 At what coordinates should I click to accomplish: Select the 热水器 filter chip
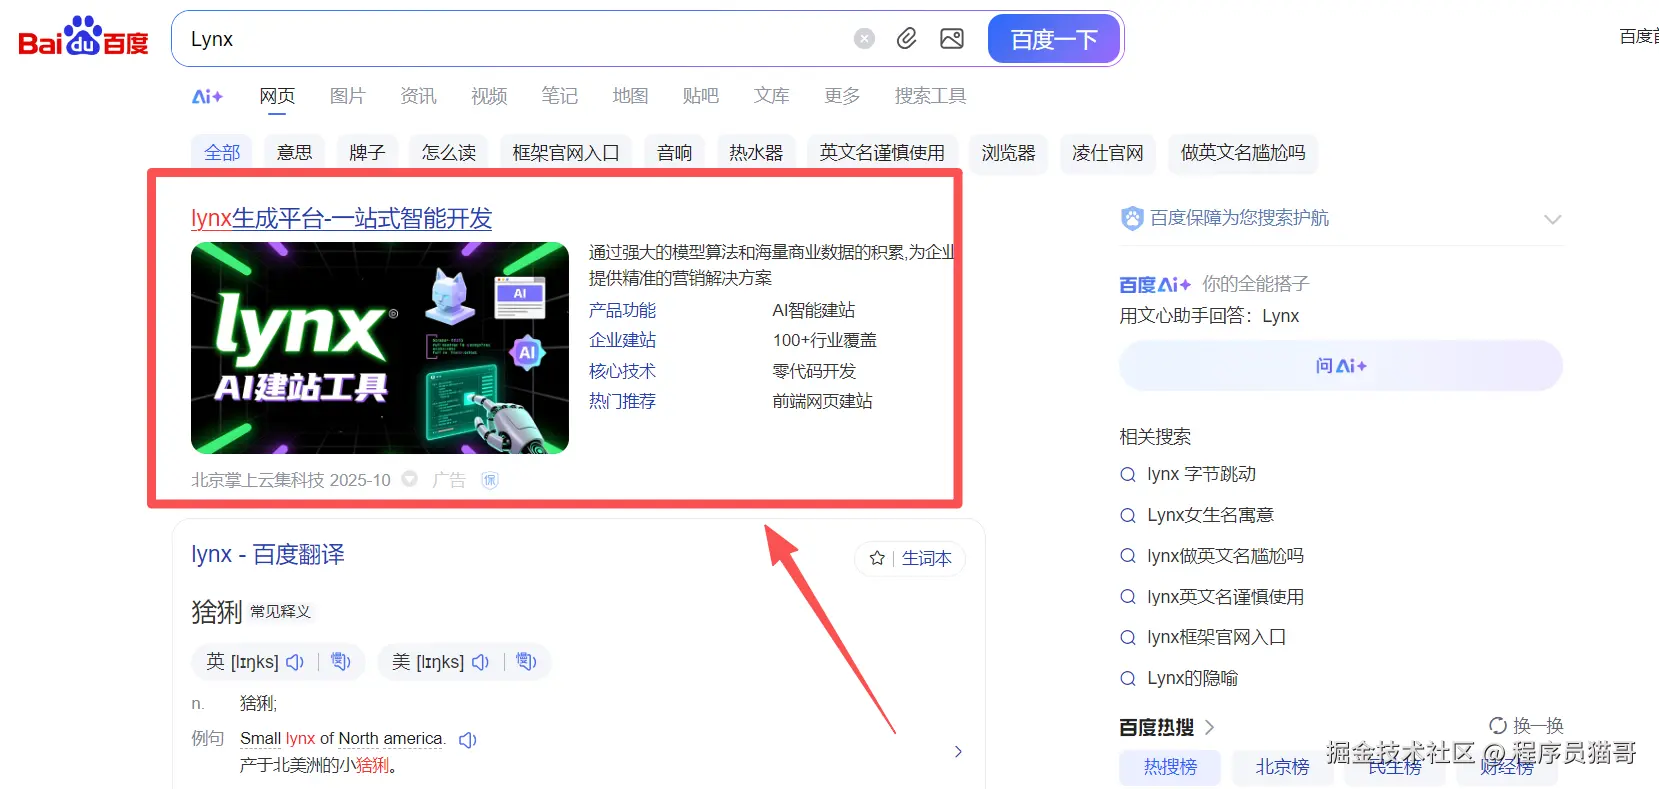[x=756, y=153]
